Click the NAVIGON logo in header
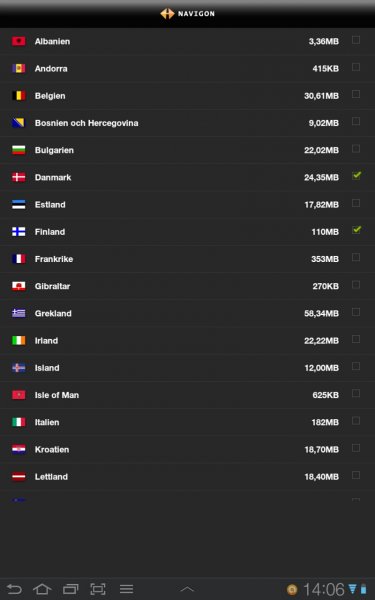375x600 pixels. (x=188, y=14)
